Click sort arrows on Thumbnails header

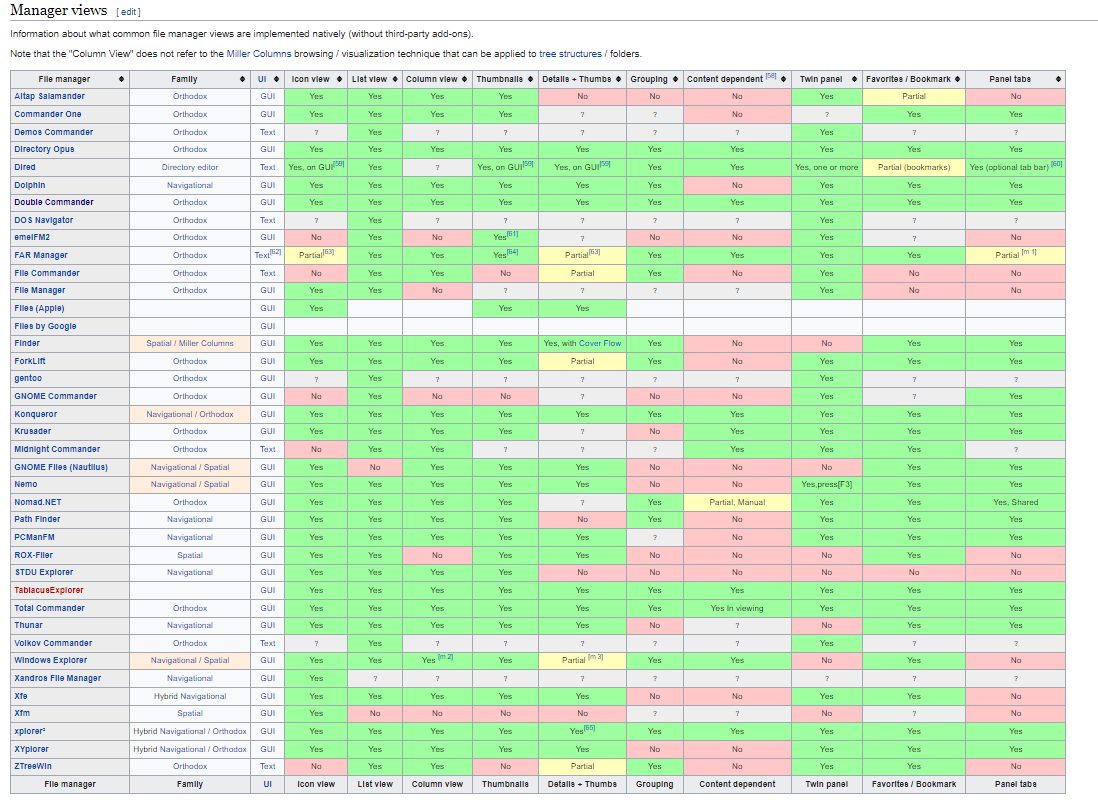coord(530,79)
